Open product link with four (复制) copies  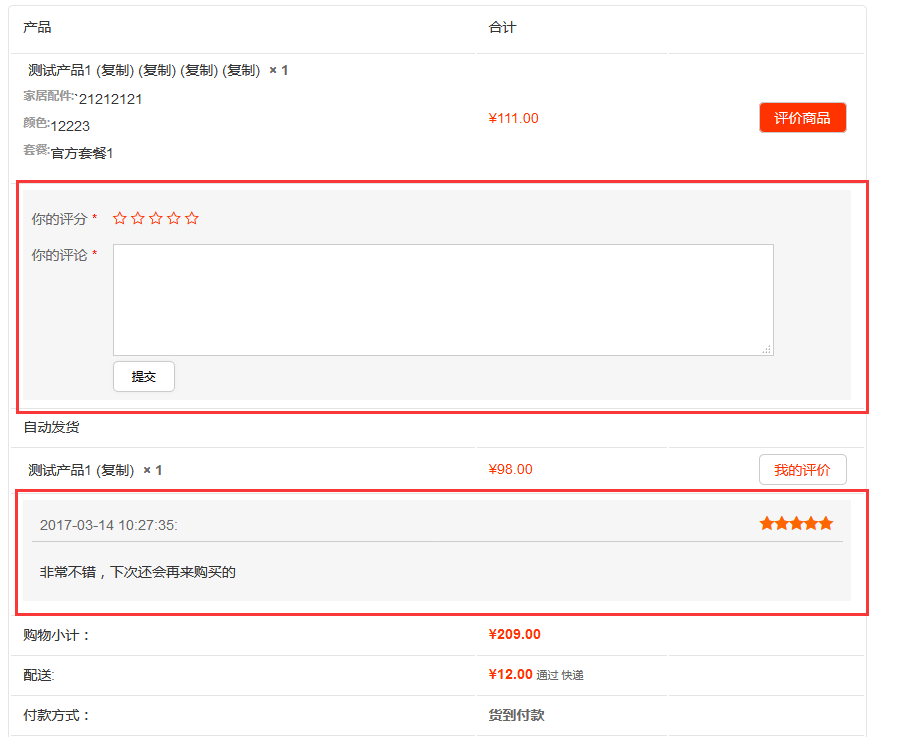[x=144, y=70]
